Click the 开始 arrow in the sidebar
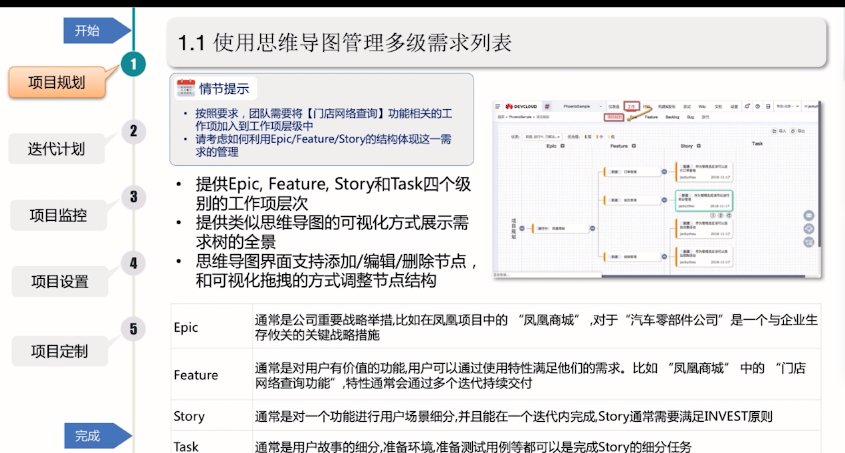 click(x=96, y=30)
